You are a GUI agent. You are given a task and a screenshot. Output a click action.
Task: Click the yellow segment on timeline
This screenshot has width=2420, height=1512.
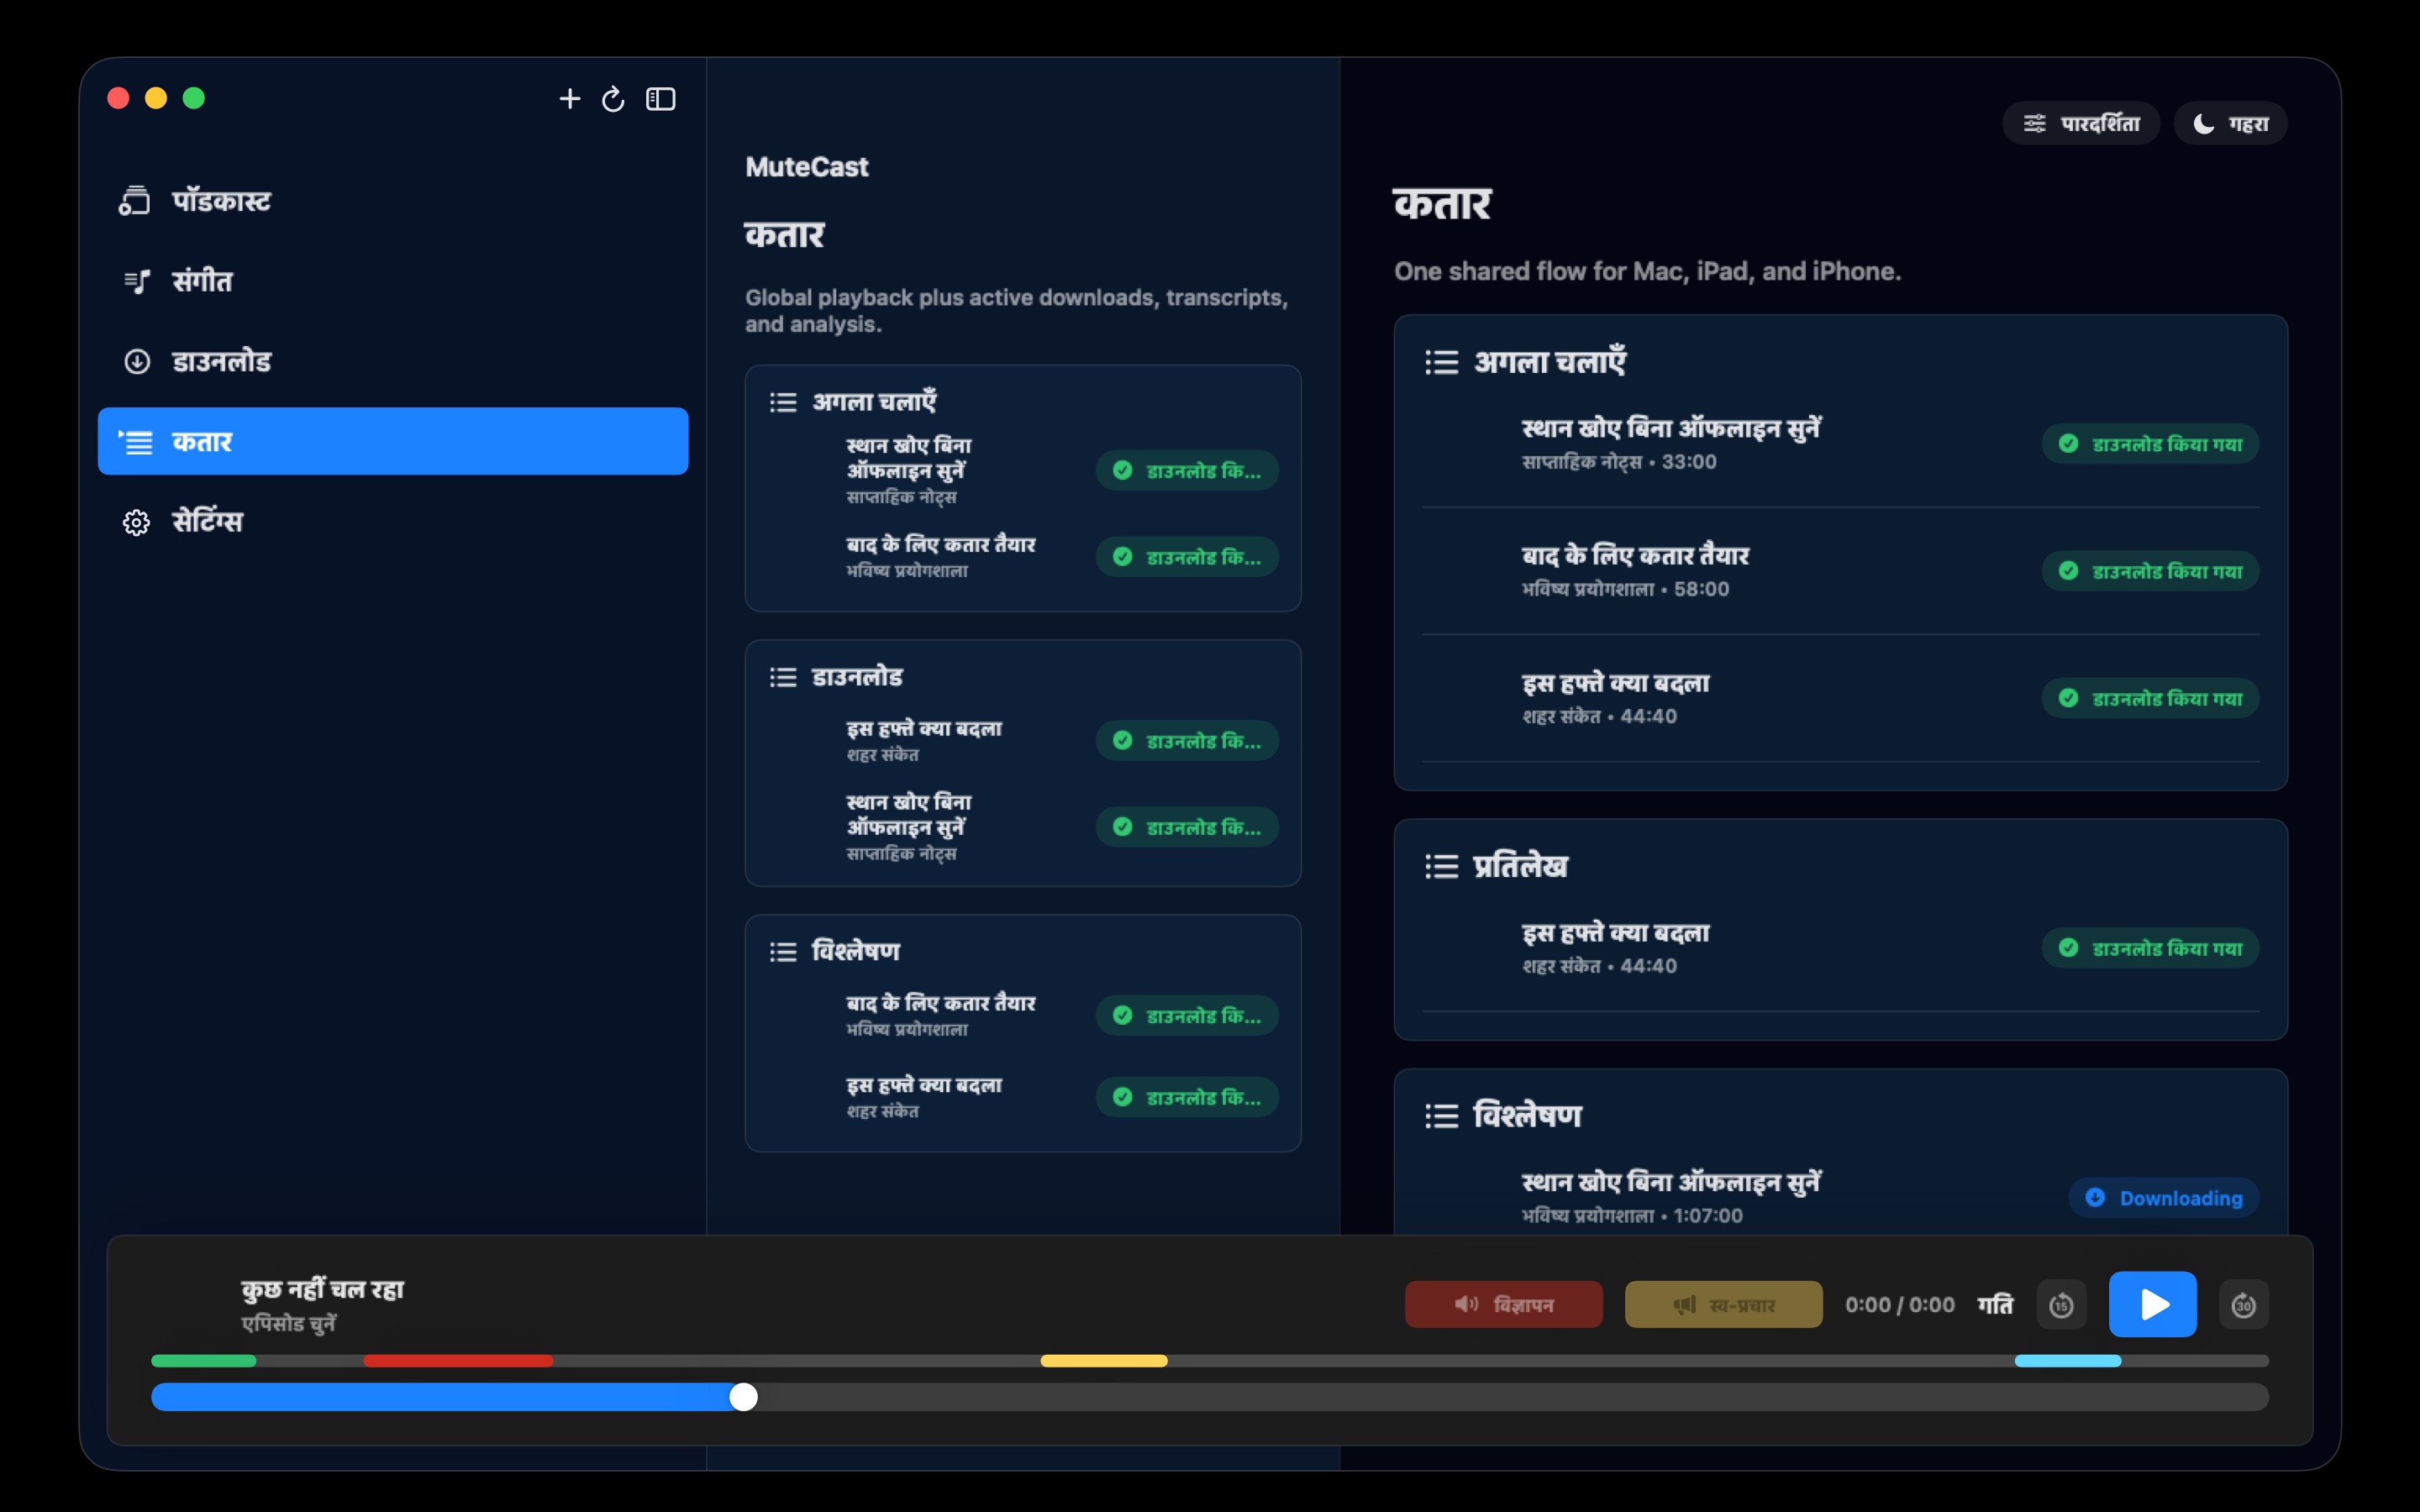point(1103,1361)
